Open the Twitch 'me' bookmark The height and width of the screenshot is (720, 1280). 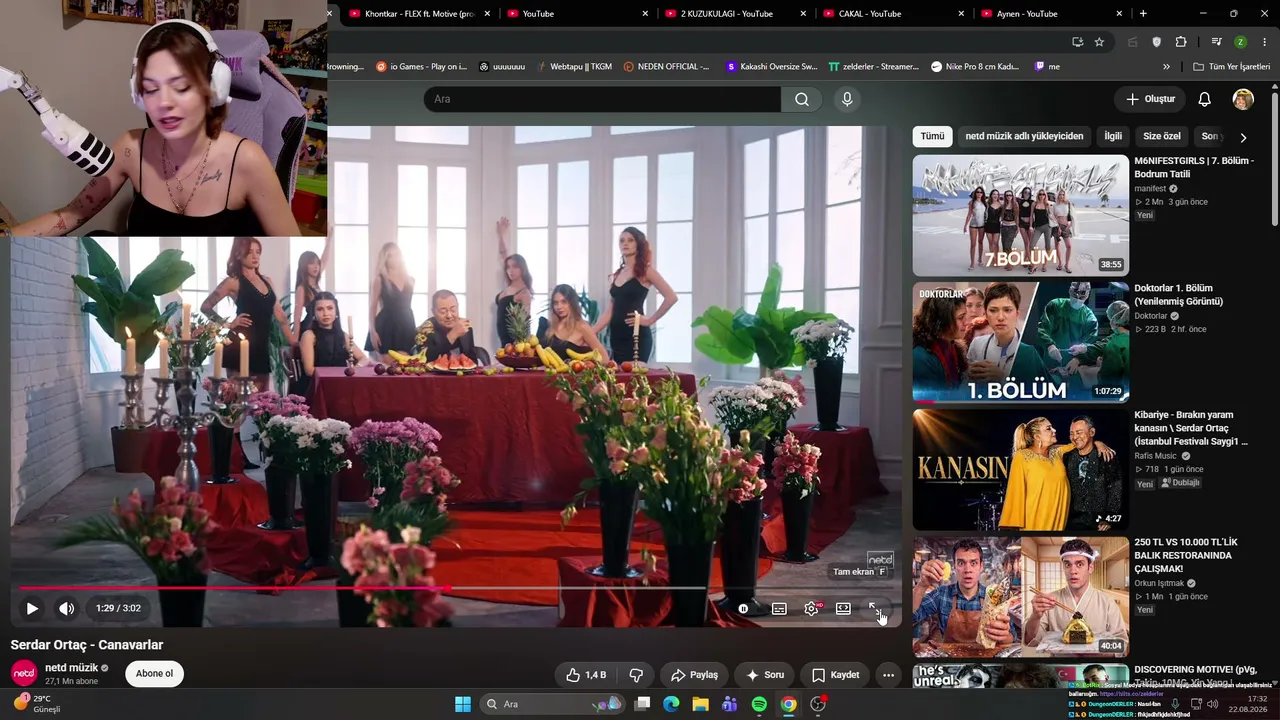(x=1047, y=67)
